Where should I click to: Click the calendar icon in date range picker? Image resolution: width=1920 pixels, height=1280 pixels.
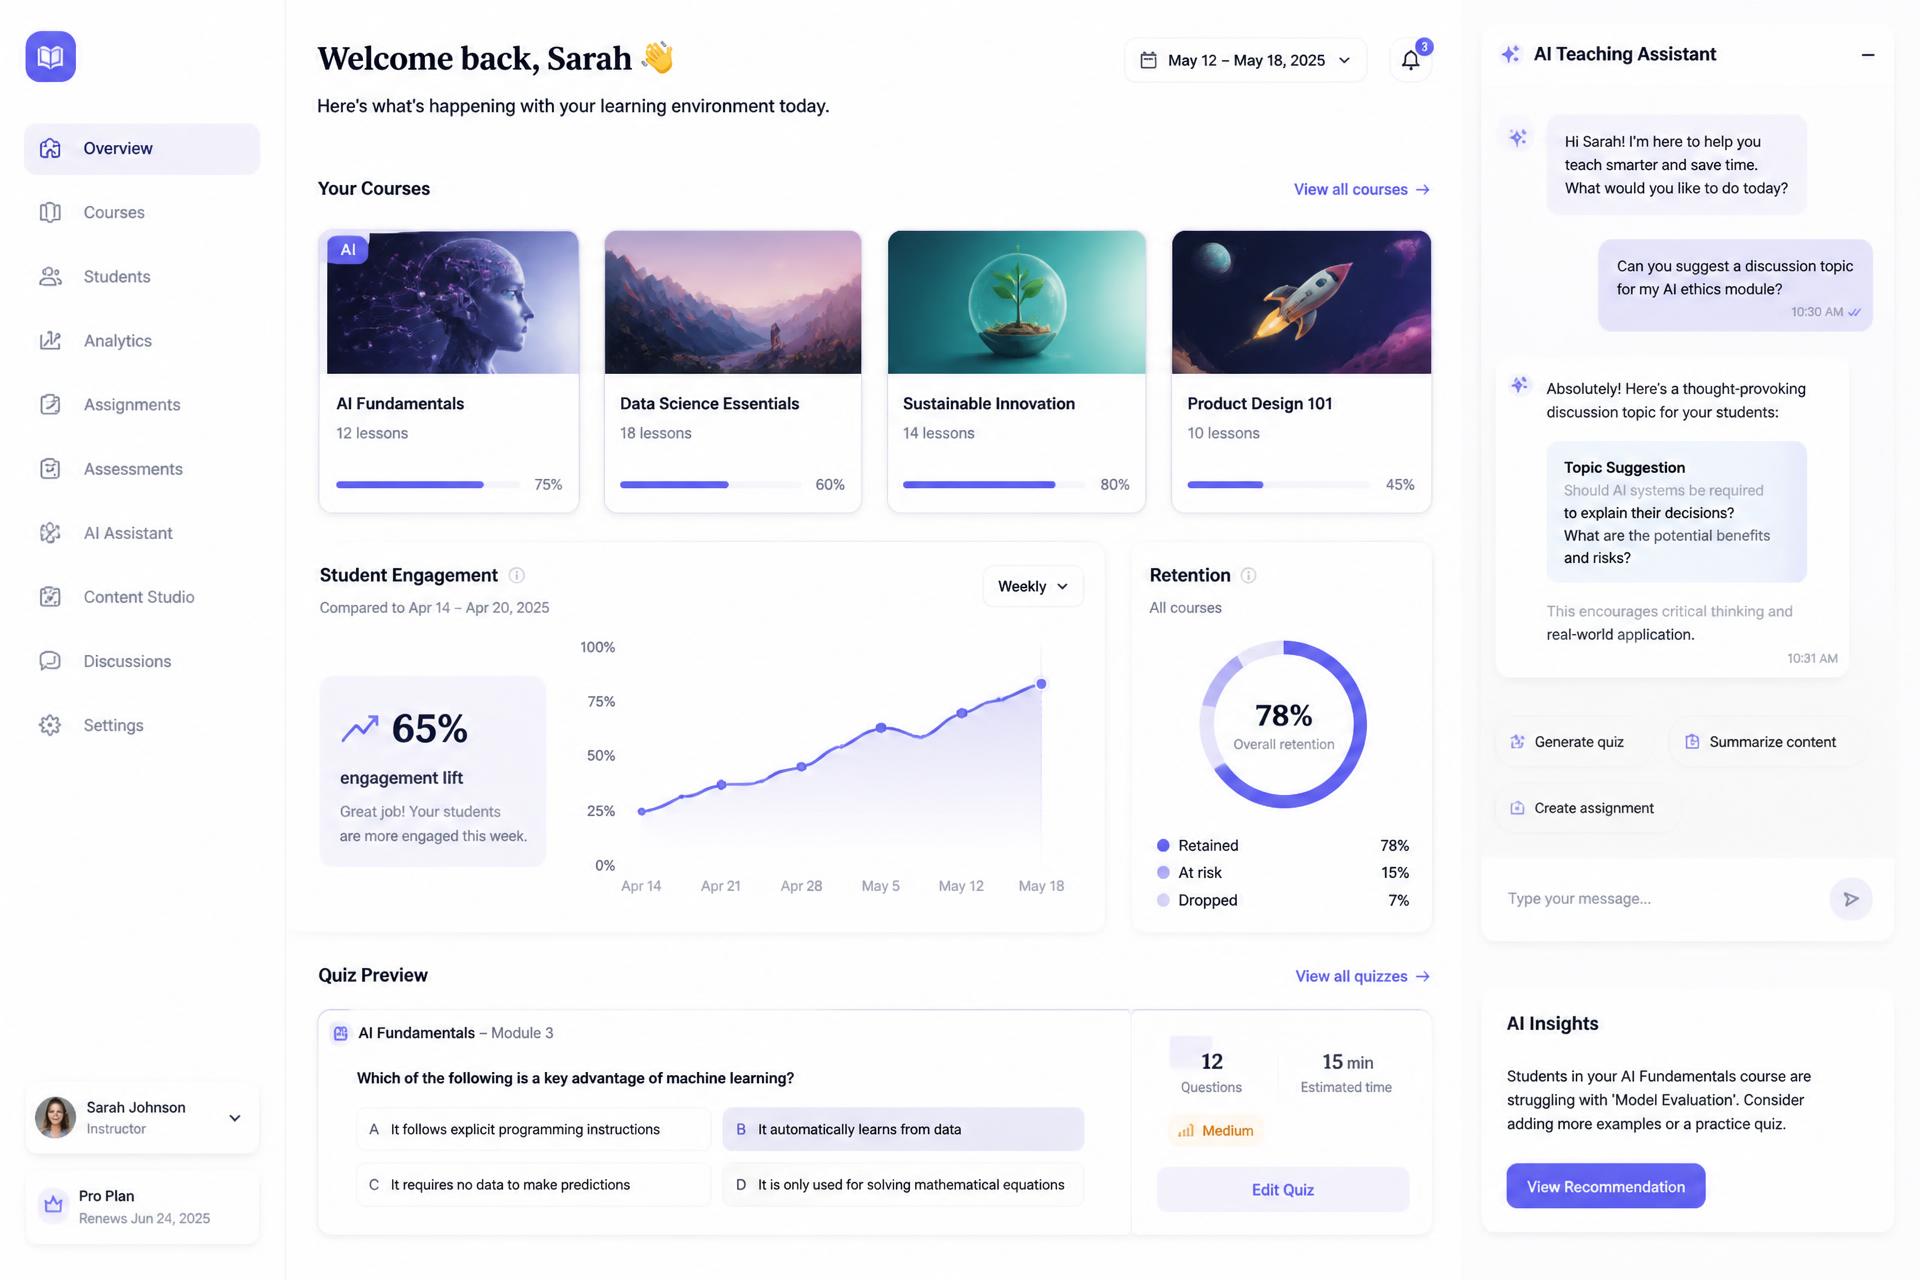coord(1149,60)
